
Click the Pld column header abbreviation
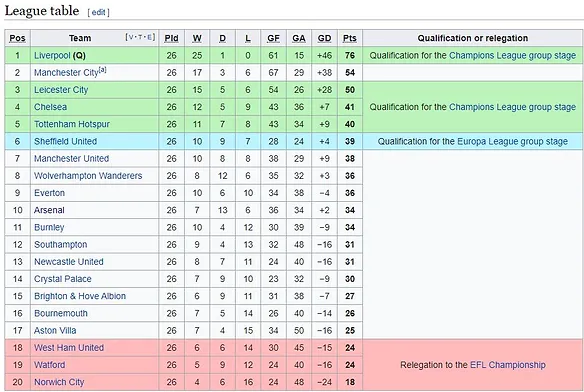point(171,38)
